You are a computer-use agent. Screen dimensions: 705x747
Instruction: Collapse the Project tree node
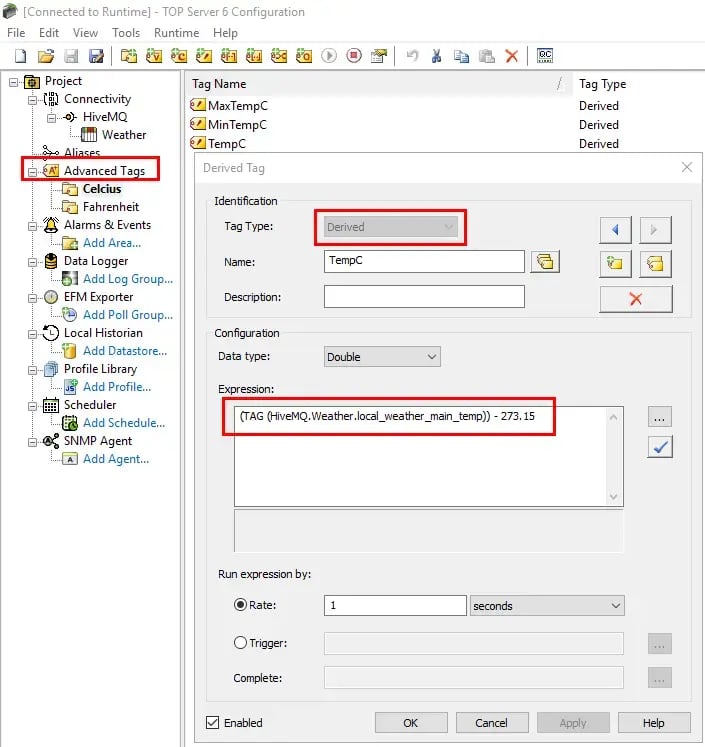(14, 82)
